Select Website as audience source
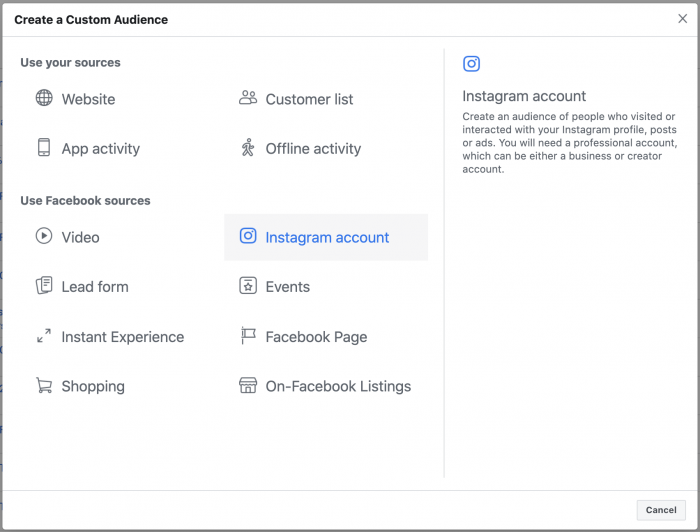Image resolution: width=700 pixels, height=532 pixels. coord(88,99)
